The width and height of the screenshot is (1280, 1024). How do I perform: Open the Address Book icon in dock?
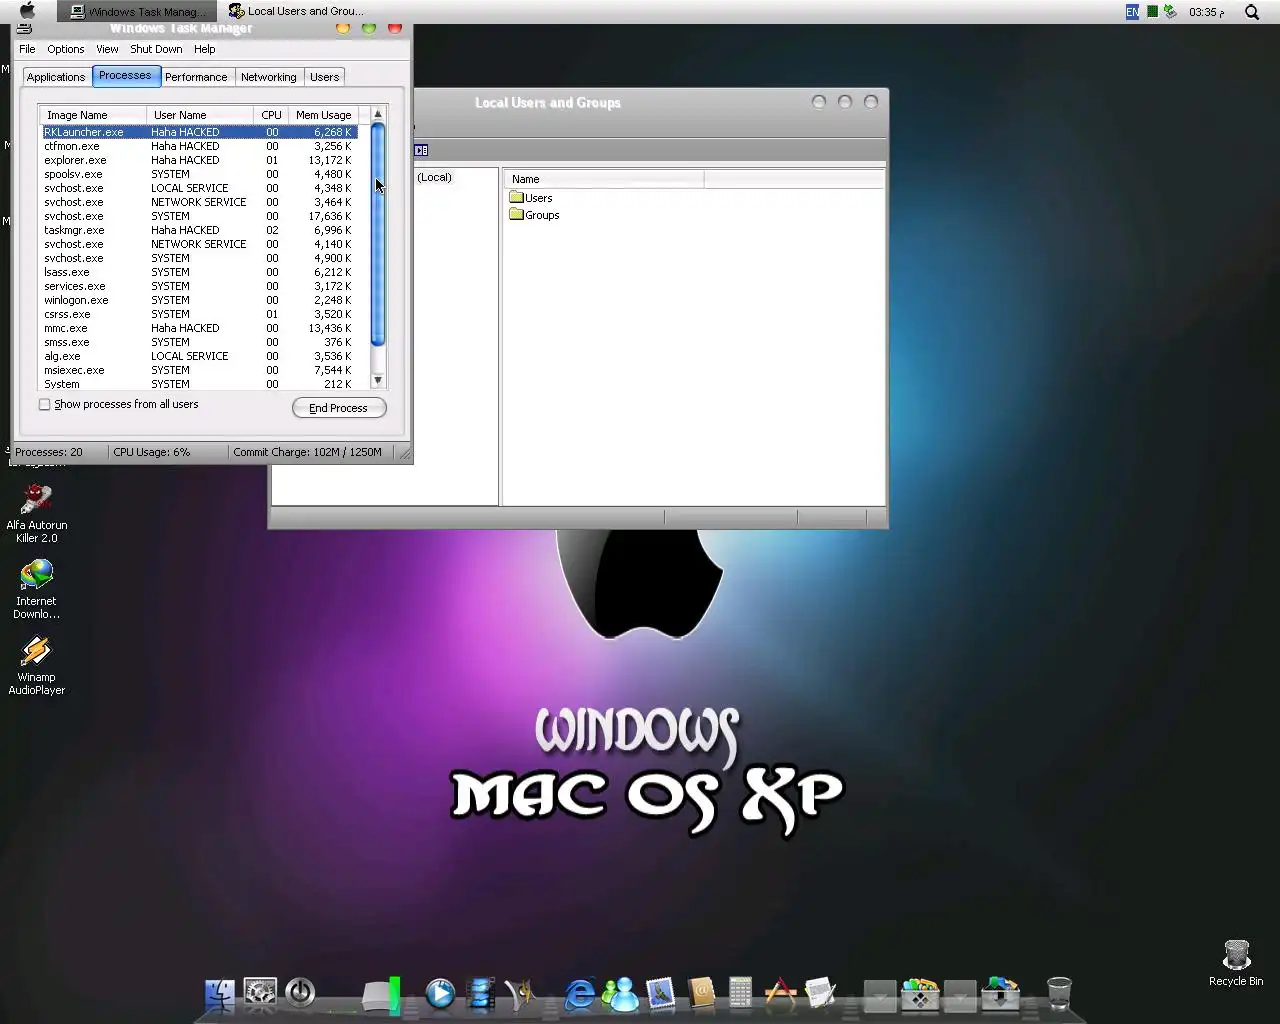point(701,994)
